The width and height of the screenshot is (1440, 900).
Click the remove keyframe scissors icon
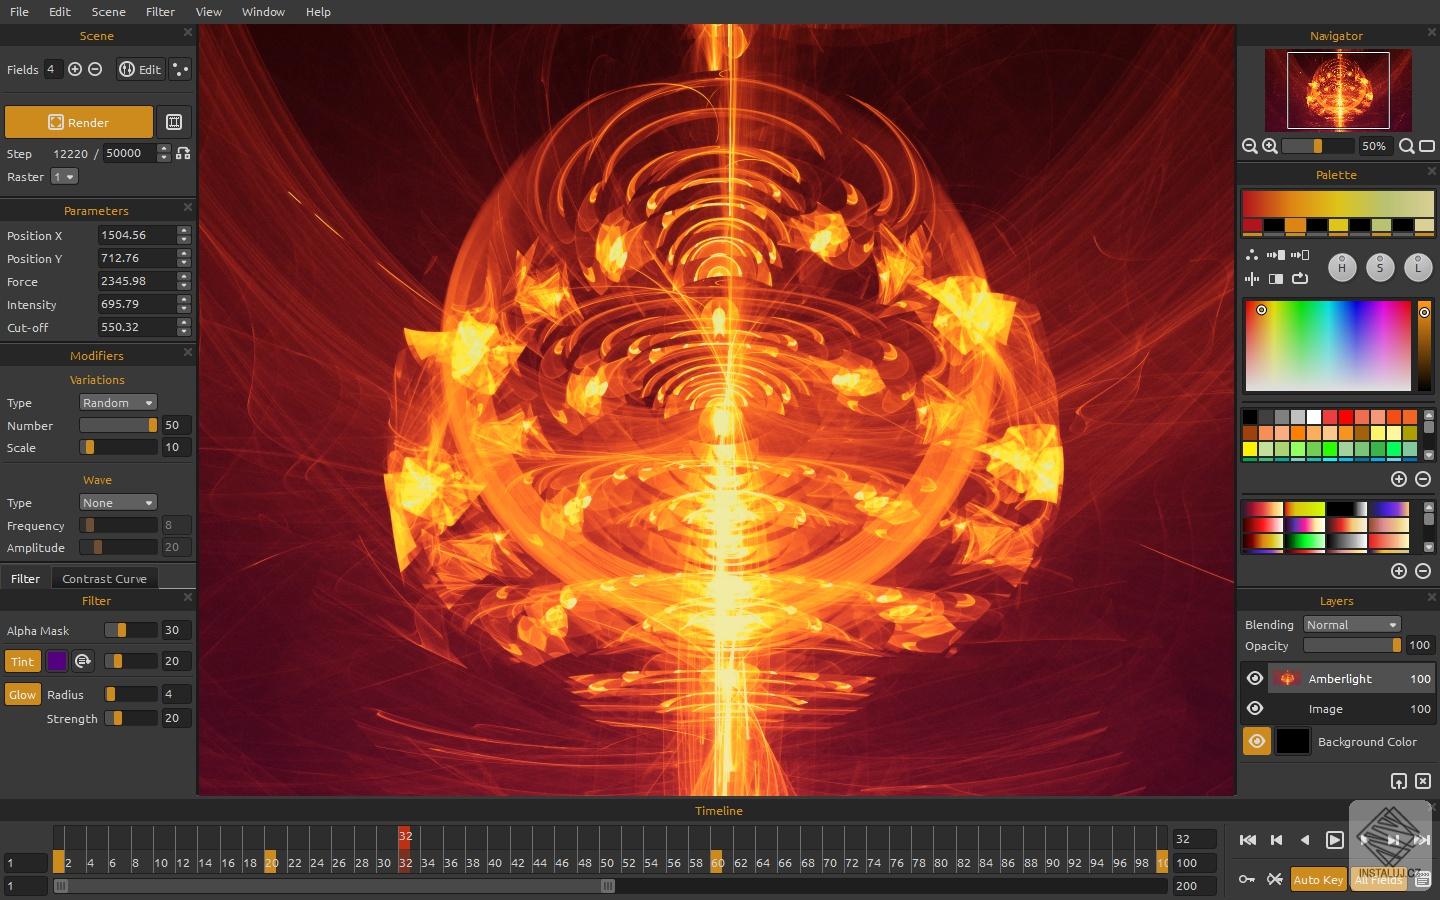click(x=1274, y=880)
